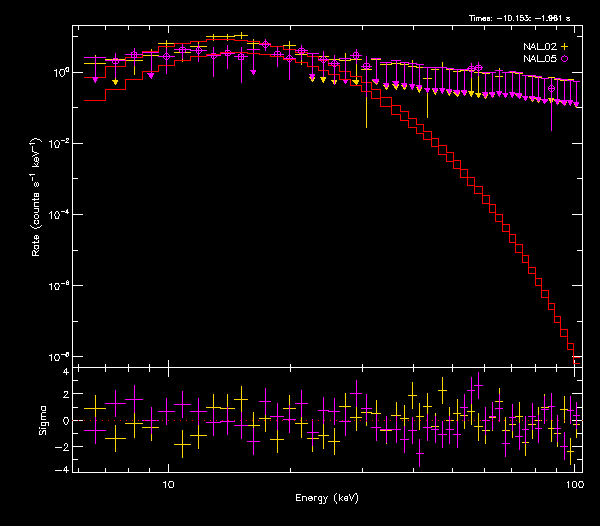Select the NAI_05 legend label
This screenshot has width=600, height=526.
tap(539, 60)
